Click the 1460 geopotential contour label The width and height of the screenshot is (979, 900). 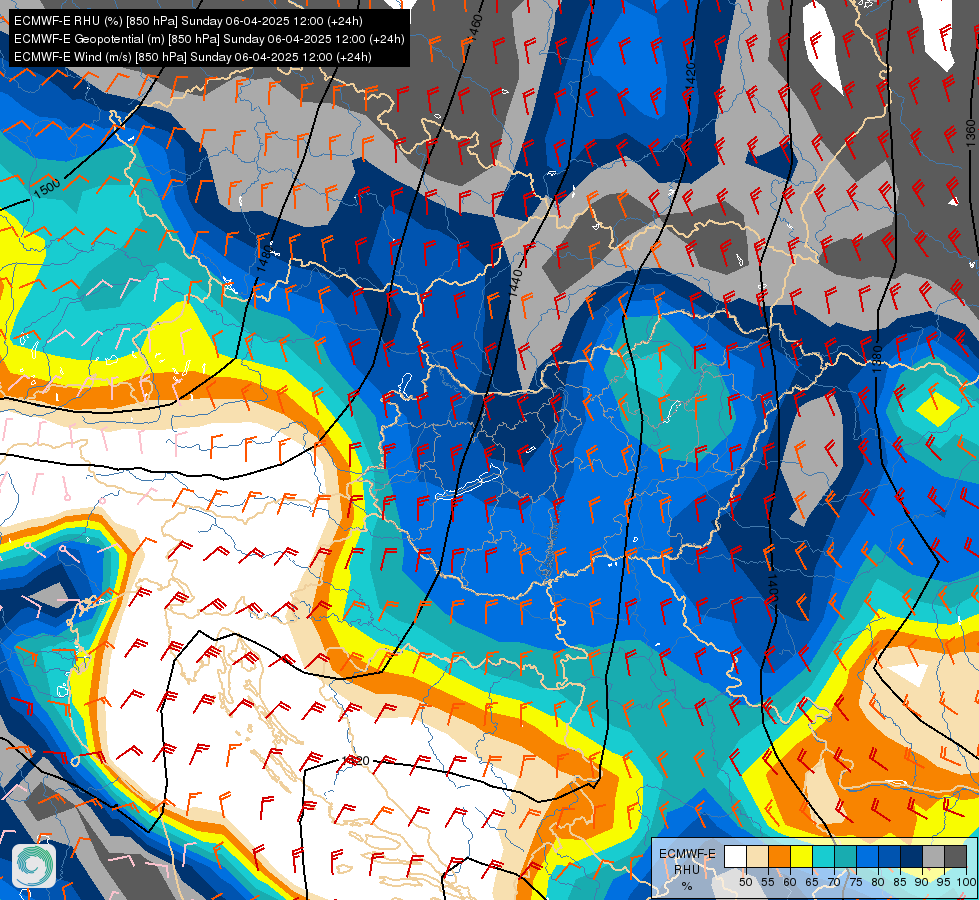(475, 27)
